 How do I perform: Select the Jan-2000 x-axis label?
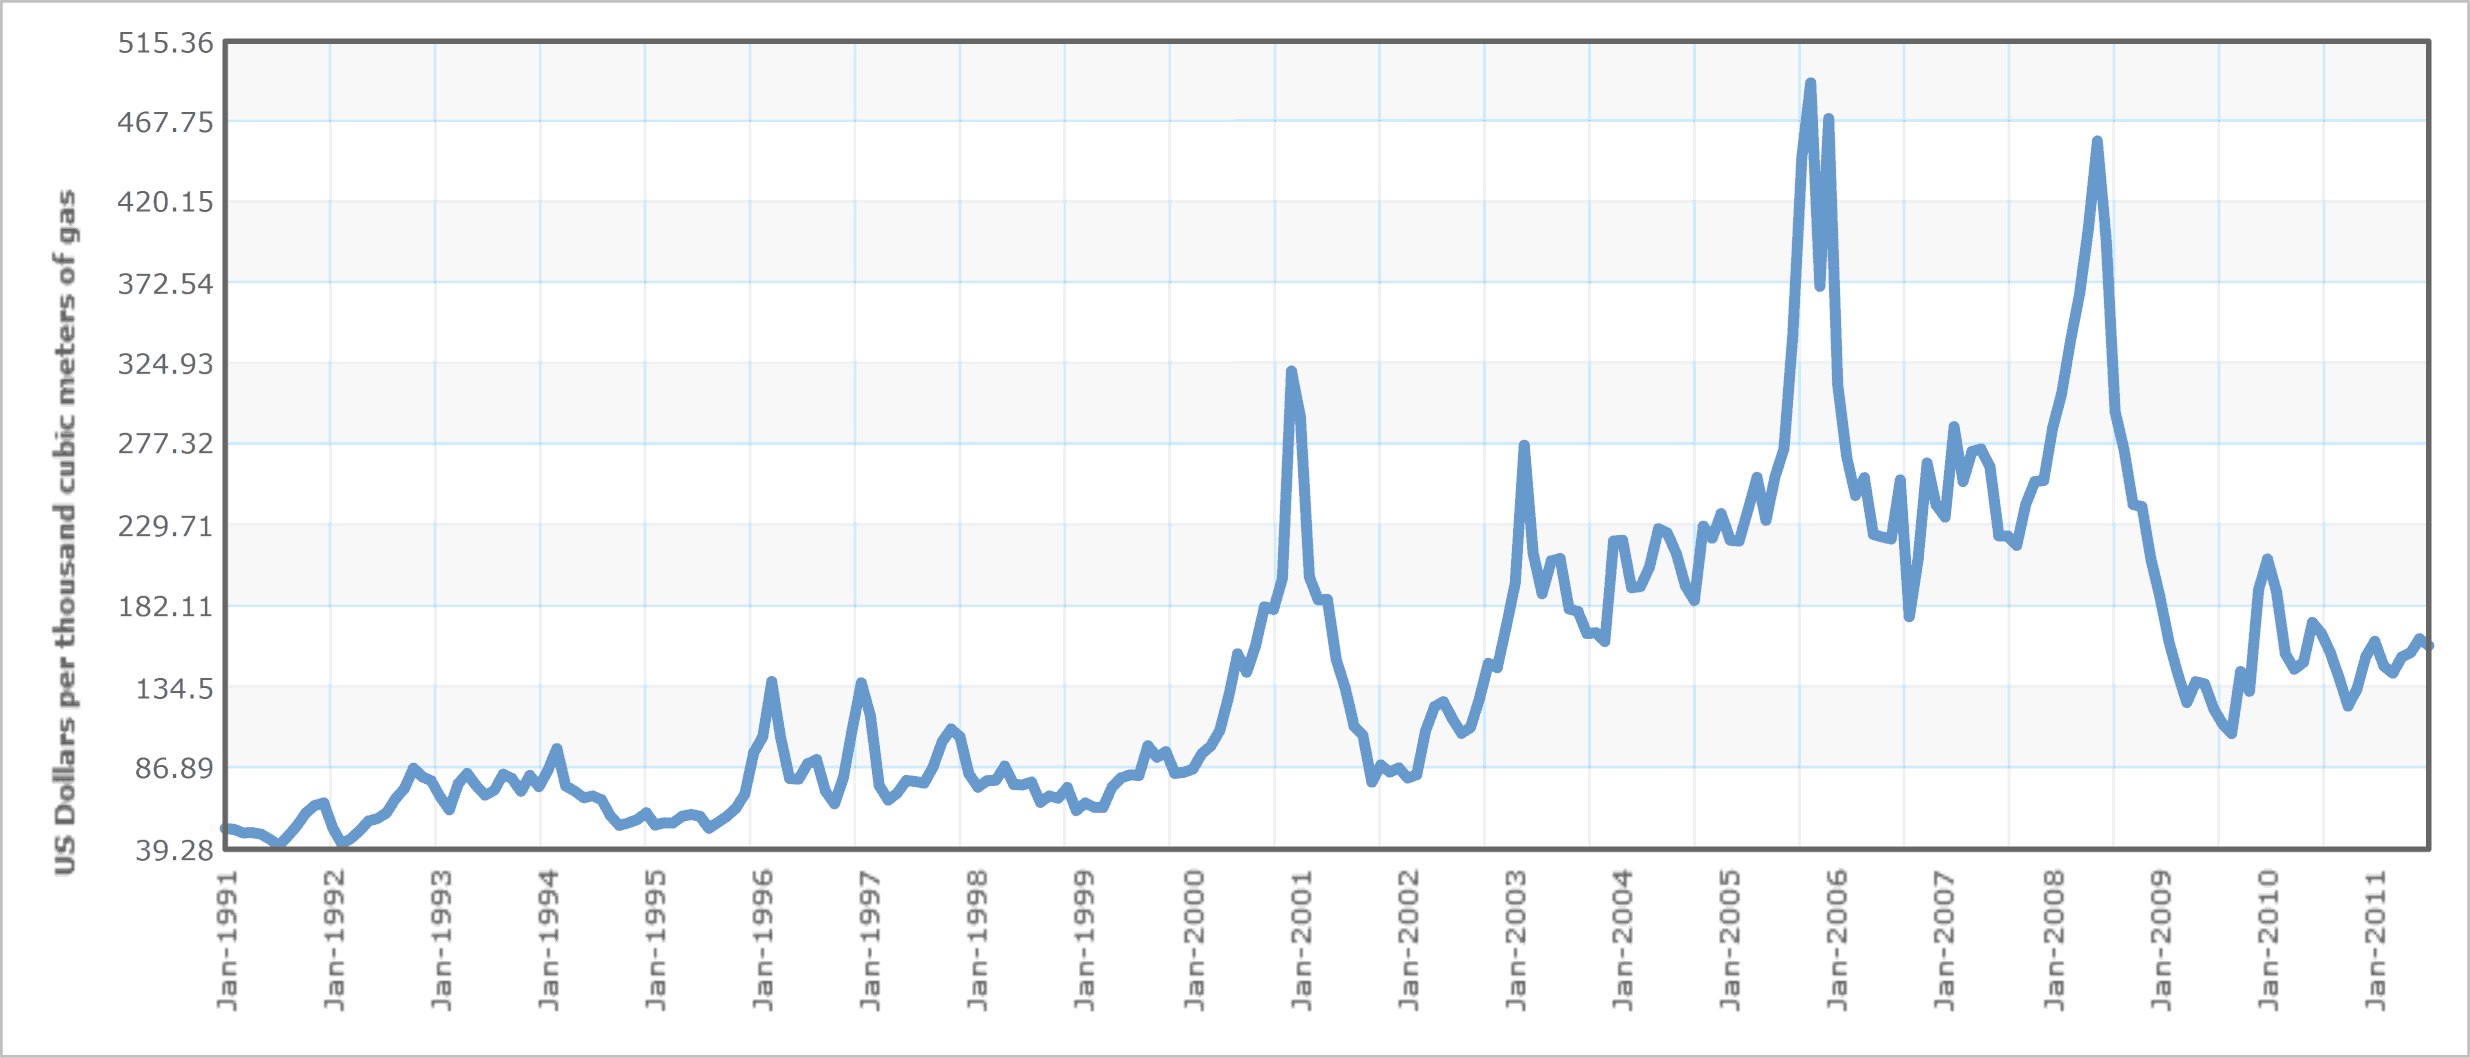click(1193, 940)
